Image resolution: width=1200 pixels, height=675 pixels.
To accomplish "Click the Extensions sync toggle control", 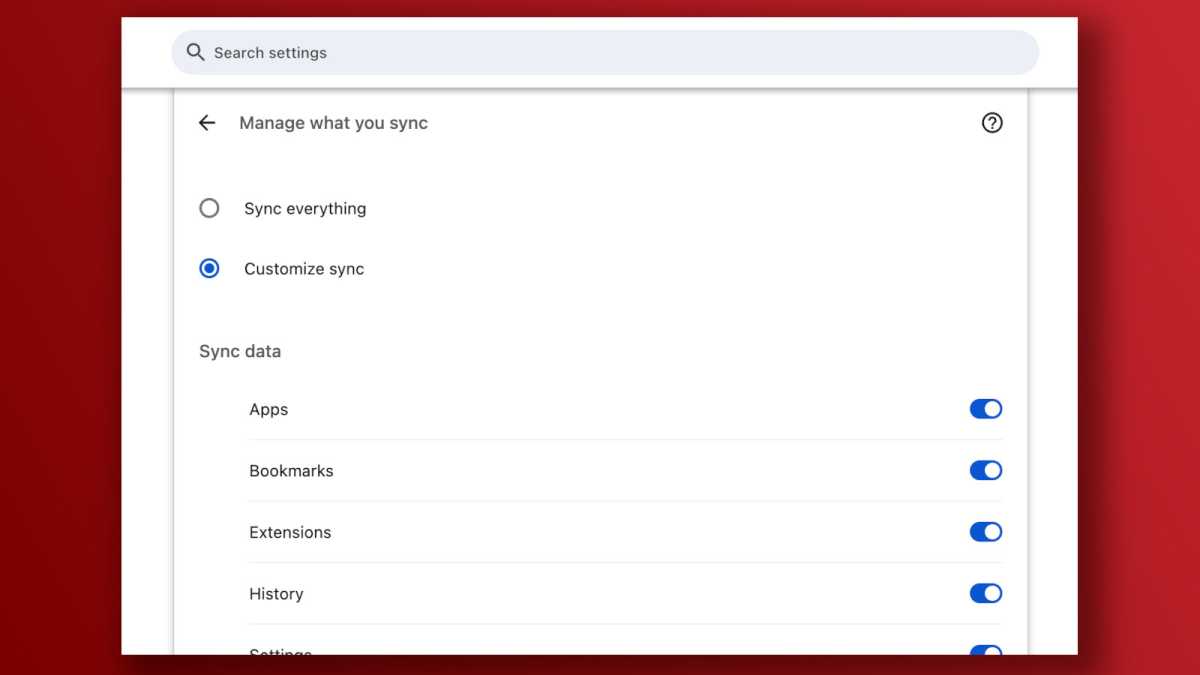I will coord(986,532).
